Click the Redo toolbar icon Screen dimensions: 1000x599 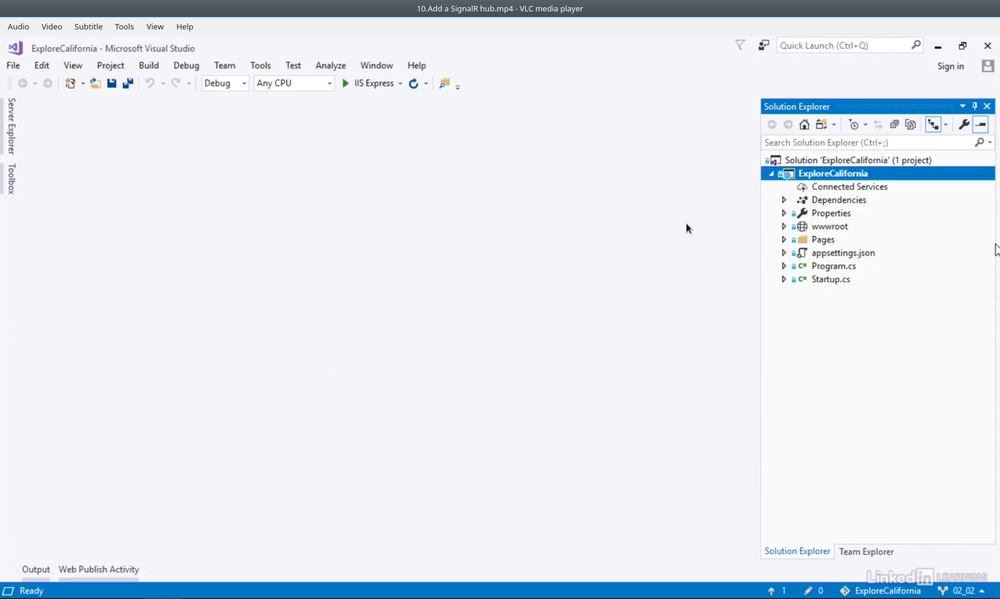click(x=176, y=84)
